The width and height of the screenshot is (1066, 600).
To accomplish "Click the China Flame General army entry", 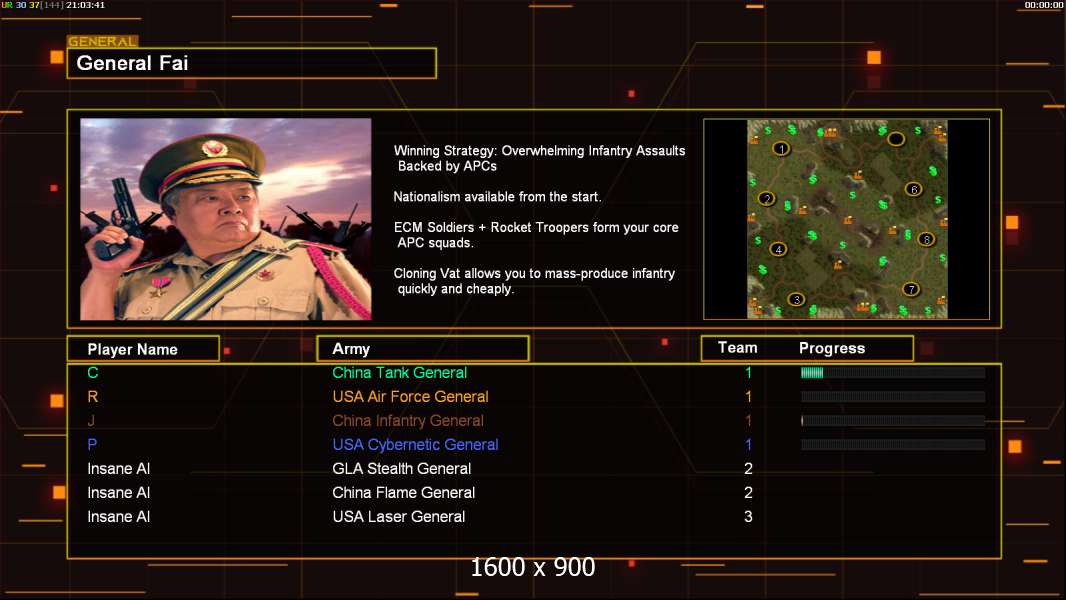I will (x=404, y=493).
